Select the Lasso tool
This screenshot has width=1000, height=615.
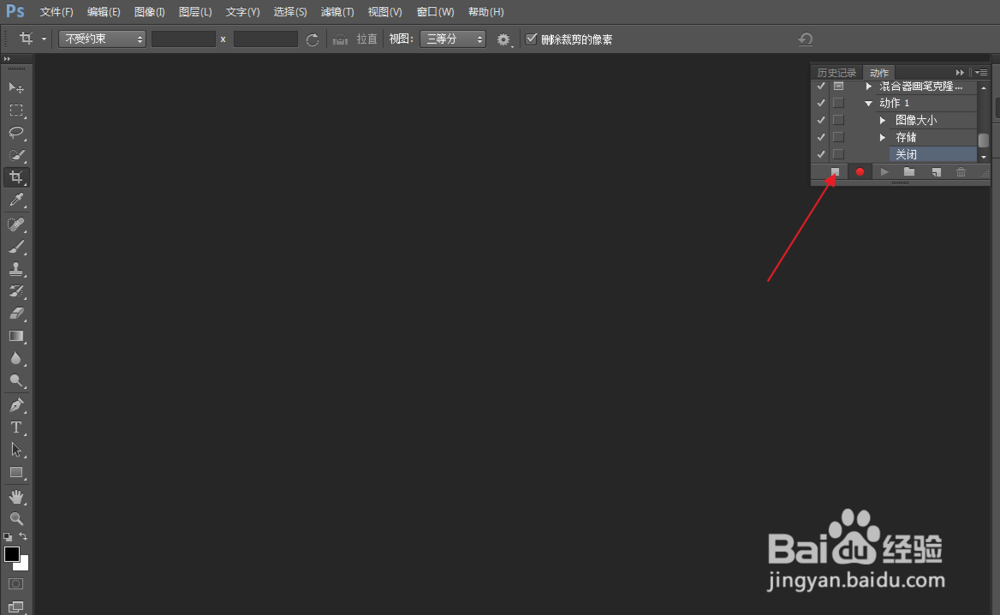pos(17,133)
